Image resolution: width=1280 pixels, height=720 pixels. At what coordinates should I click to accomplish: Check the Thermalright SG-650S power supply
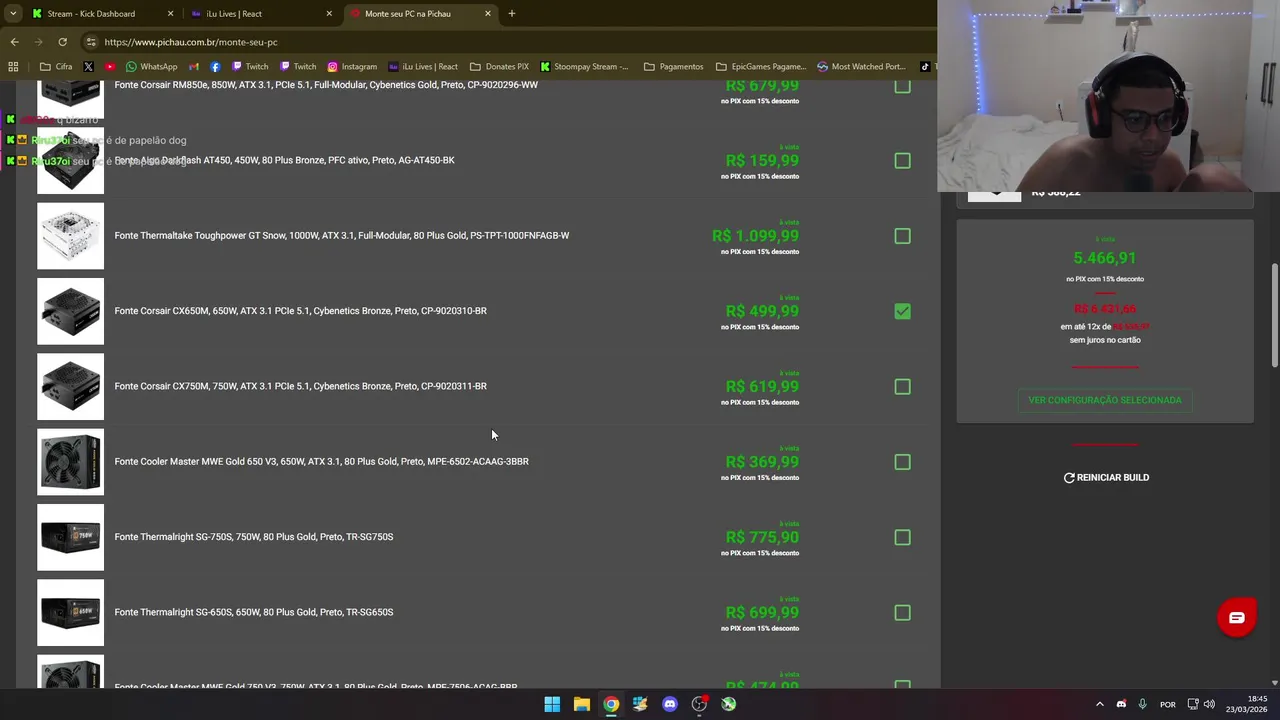point(902,613)
